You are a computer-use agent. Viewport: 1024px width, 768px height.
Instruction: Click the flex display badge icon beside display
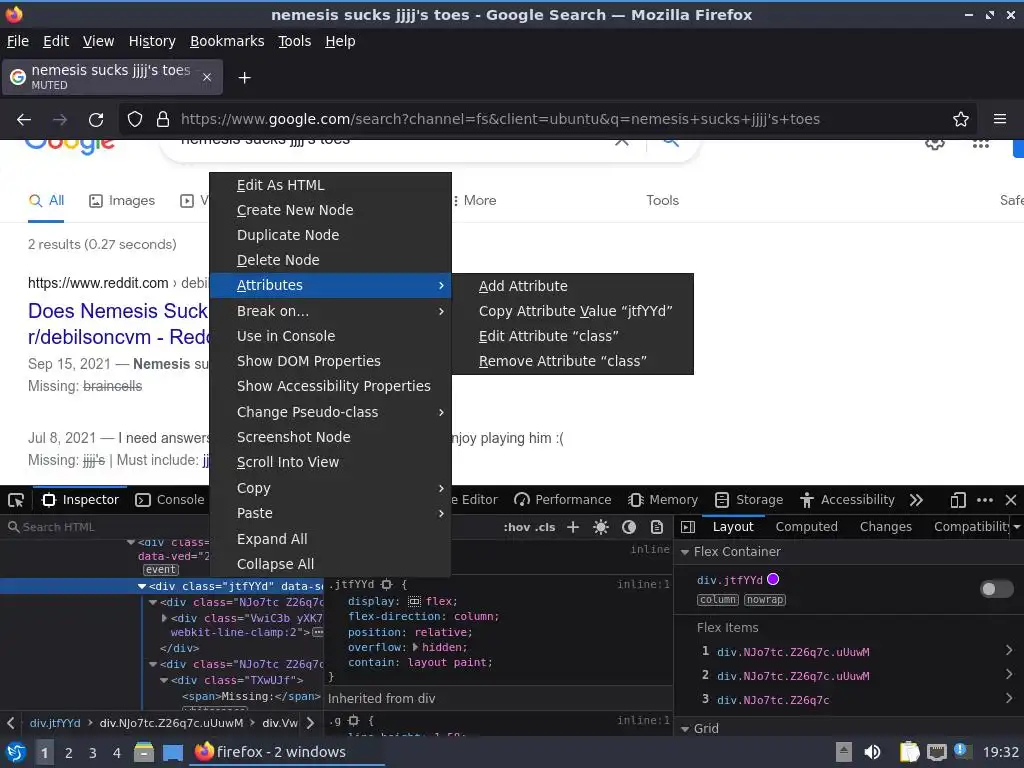pyautogui.click(x=415, y=601)
